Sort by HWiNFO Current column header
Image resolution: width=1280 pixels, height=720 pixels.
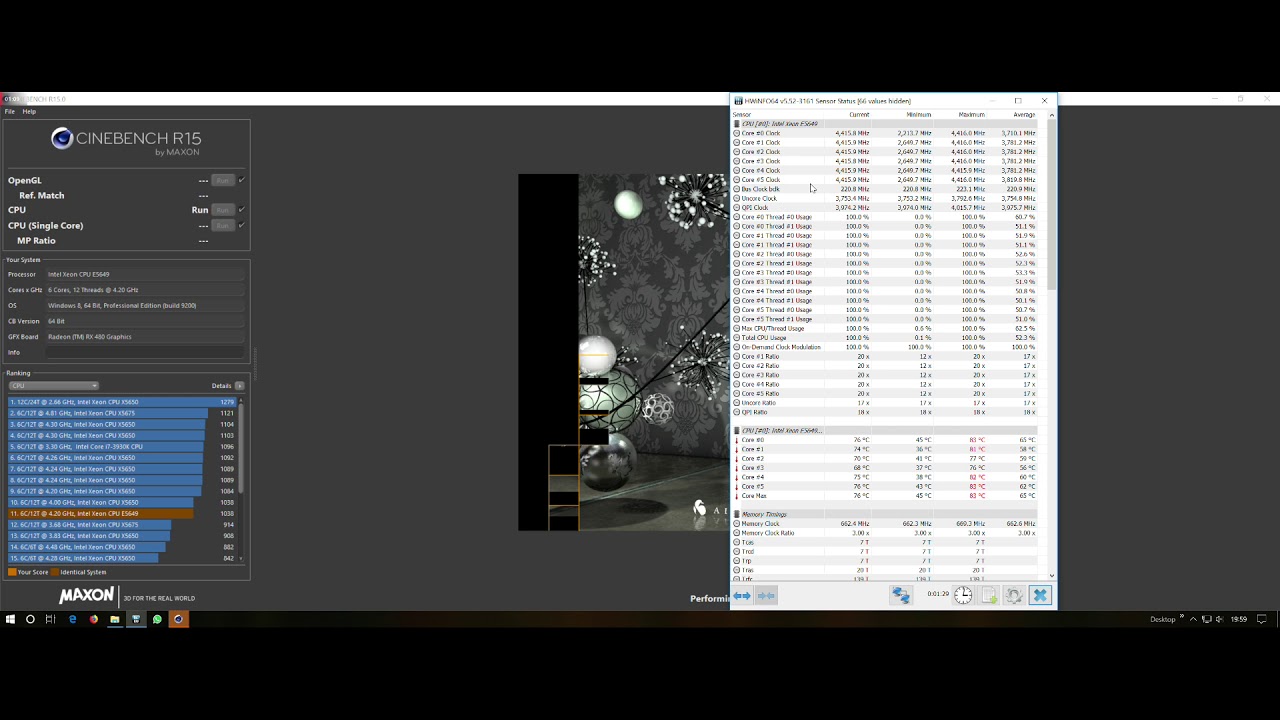859,115
